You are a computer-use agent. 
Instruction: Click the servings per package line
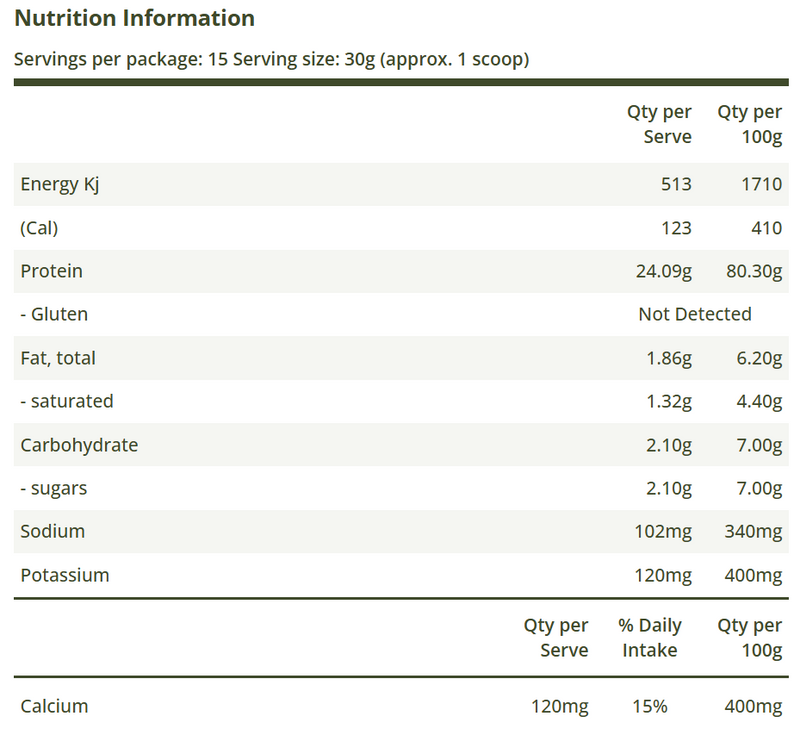click(x=271, y=59)
